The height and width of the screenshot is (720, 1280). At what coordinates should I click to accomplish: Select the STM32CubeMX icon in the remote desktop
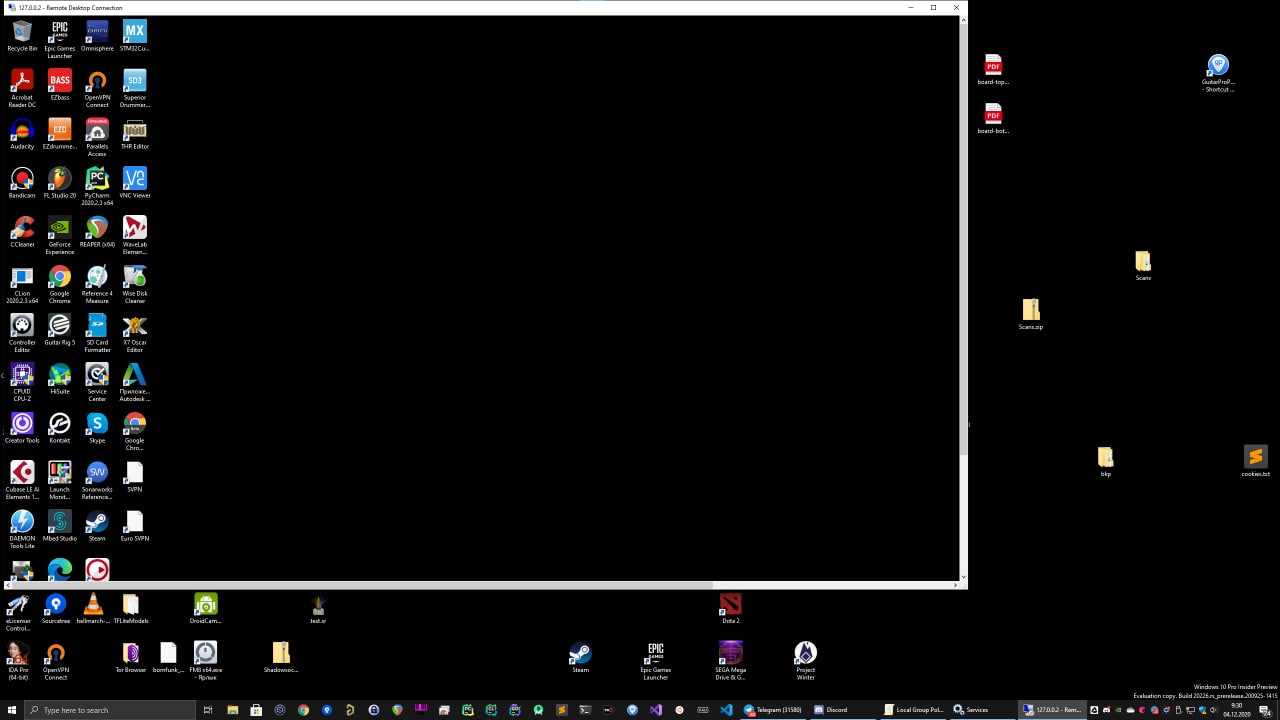coord(134,35)
